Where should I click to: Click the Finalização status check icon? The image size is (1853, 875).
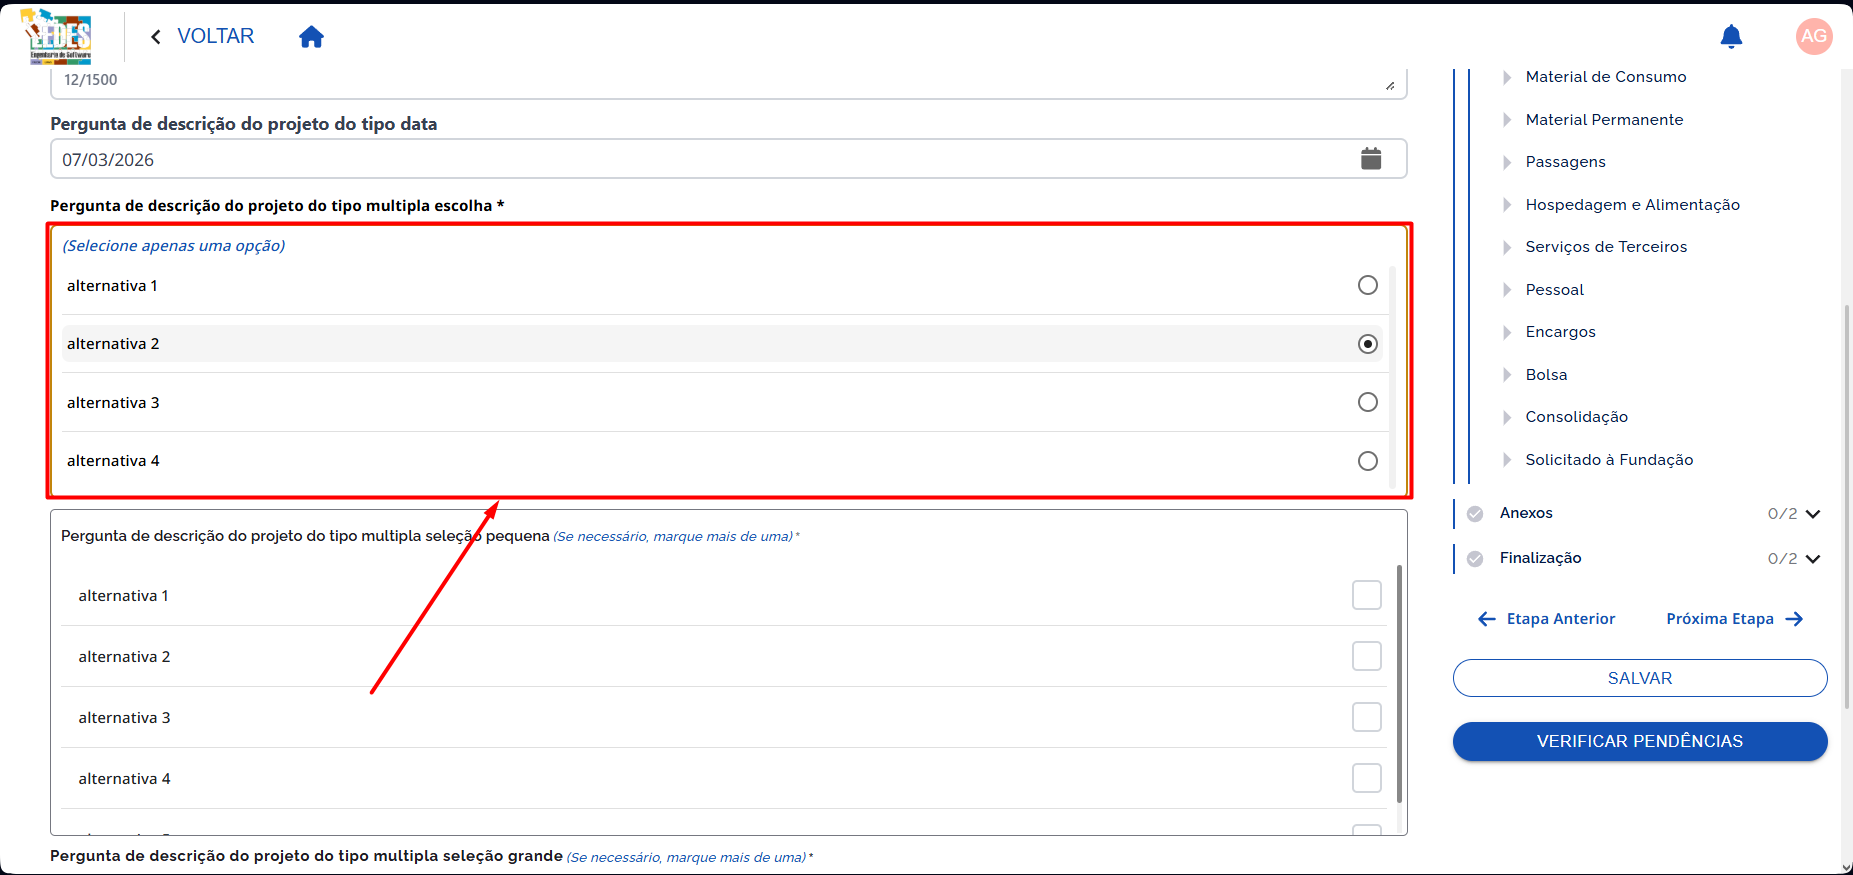coord(1475,559)
